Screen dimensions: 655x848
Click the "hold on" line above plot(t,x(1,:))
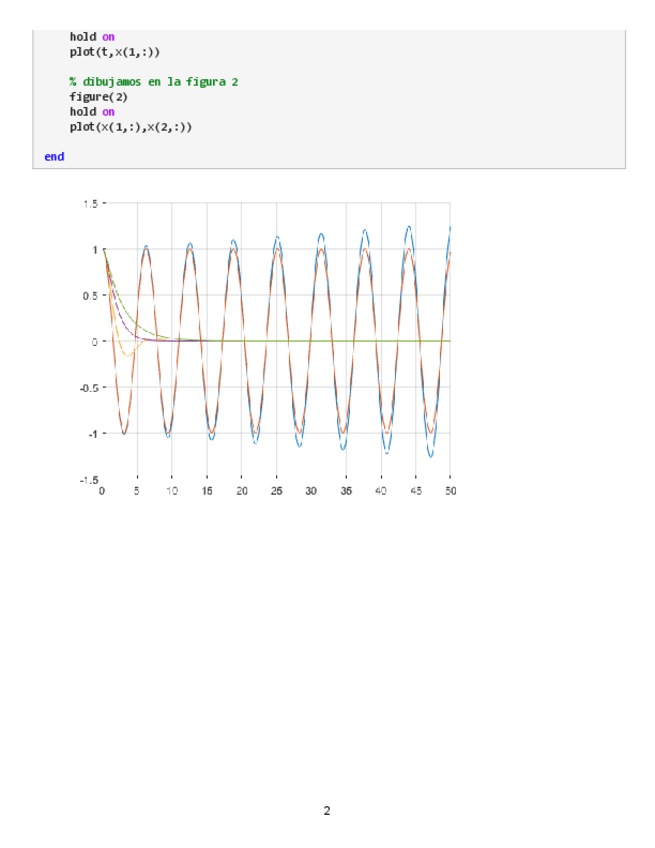[91, 37]
